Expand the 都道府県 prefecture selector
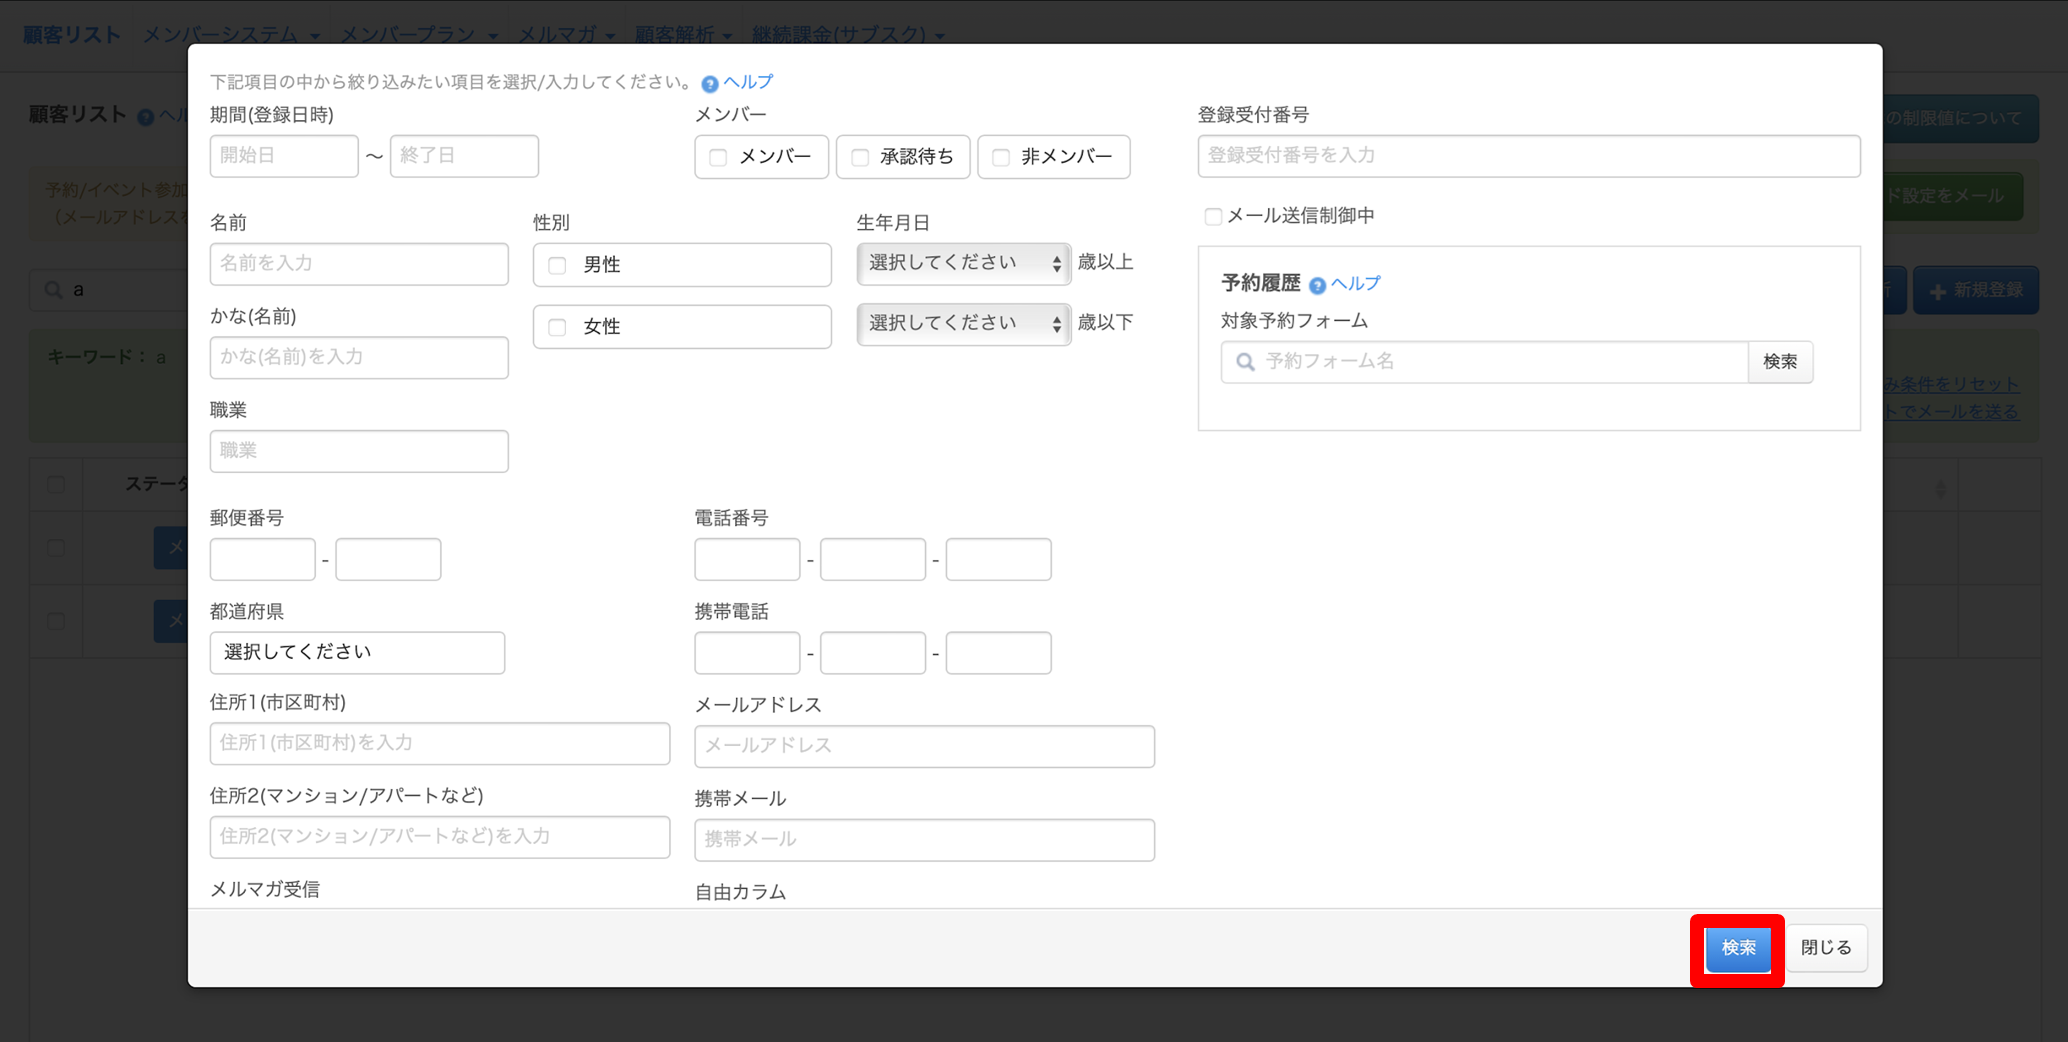This screenshot has height=1042, width=2068. click(x=357, y=653)
